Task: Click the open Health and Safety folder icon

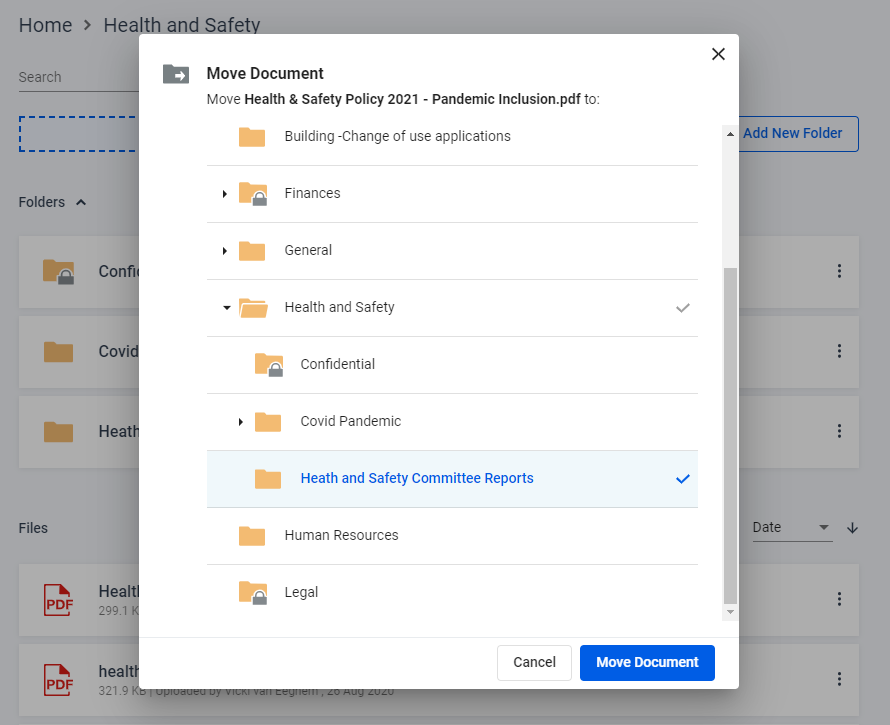Action: click(x=253, y=308)
